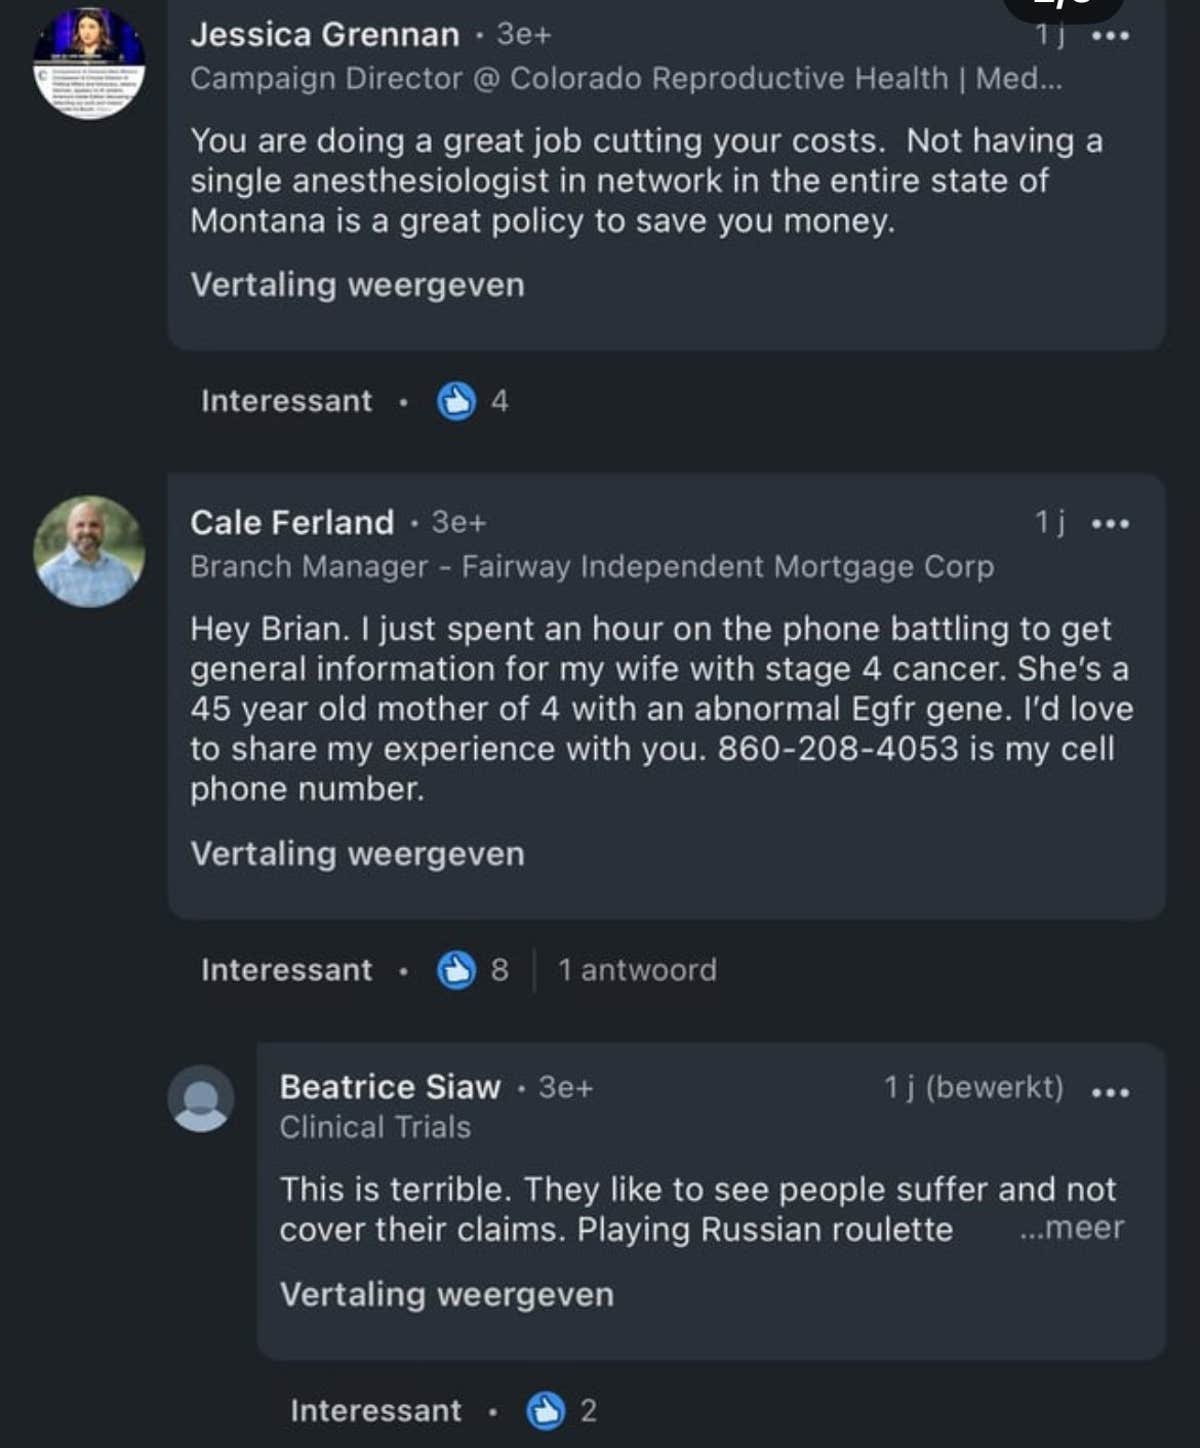Show translation of Cale Ferland's comment

[357, 854]
